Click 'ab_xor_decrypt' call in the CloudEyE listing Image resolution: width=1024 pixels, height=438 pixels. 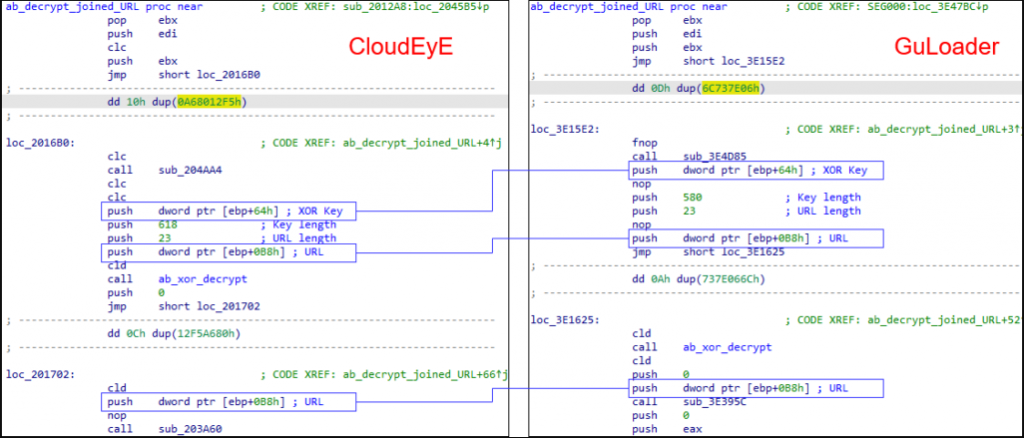tap(204, 279)
